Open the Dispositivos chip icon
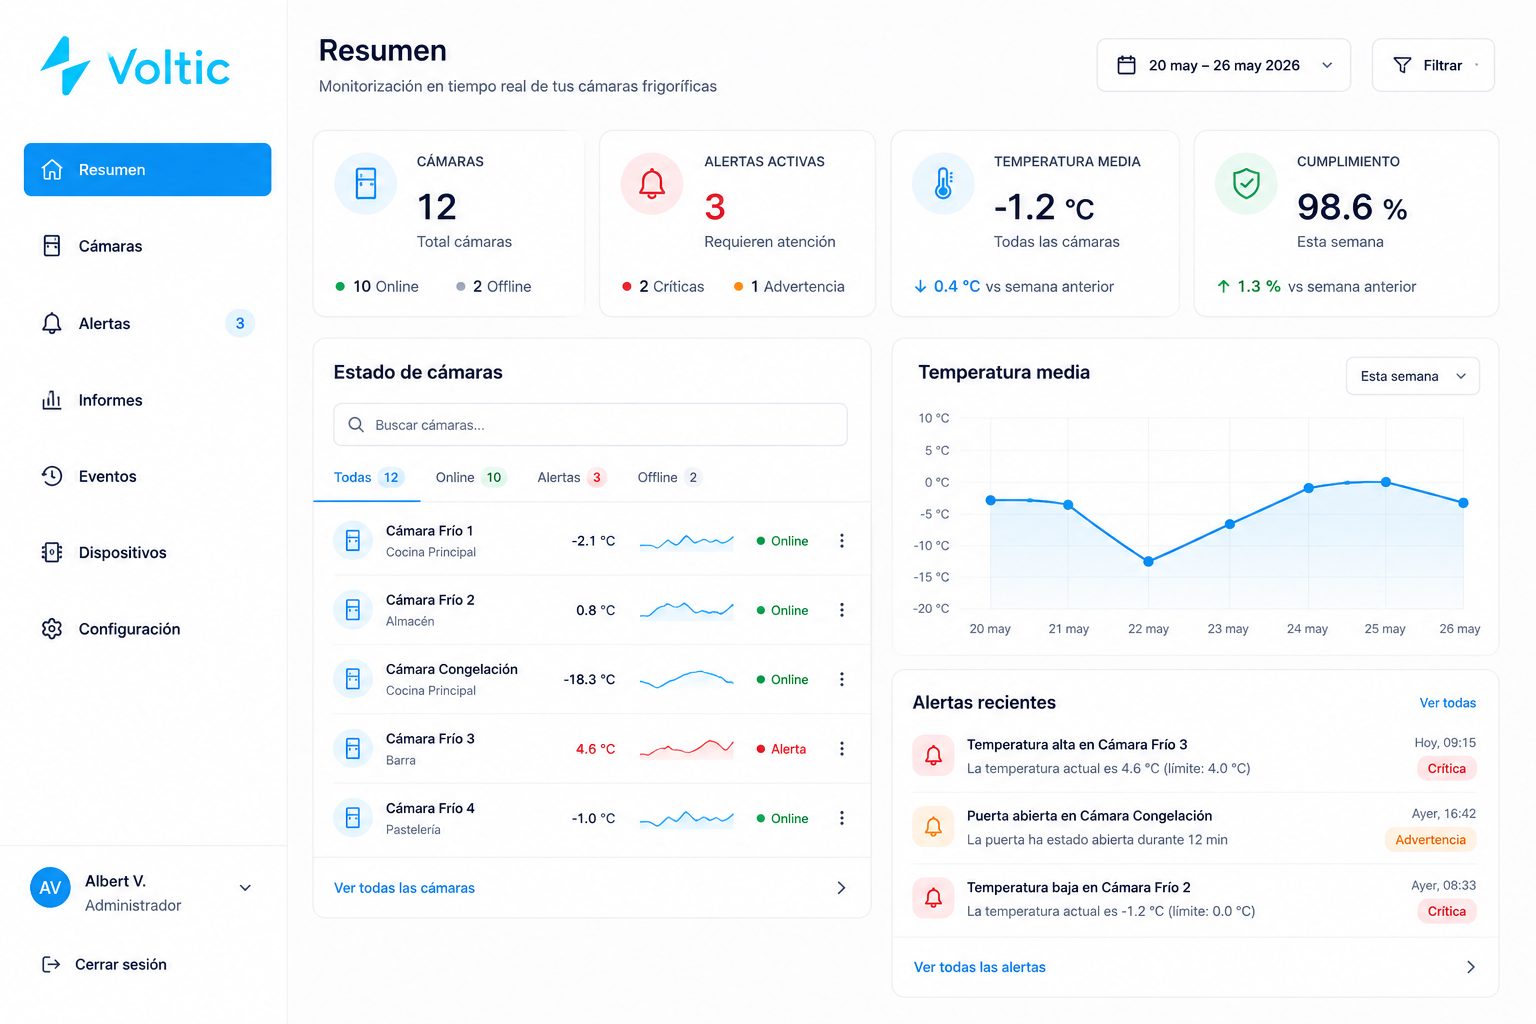1536x1024 pixels. [x=52, y=552]
